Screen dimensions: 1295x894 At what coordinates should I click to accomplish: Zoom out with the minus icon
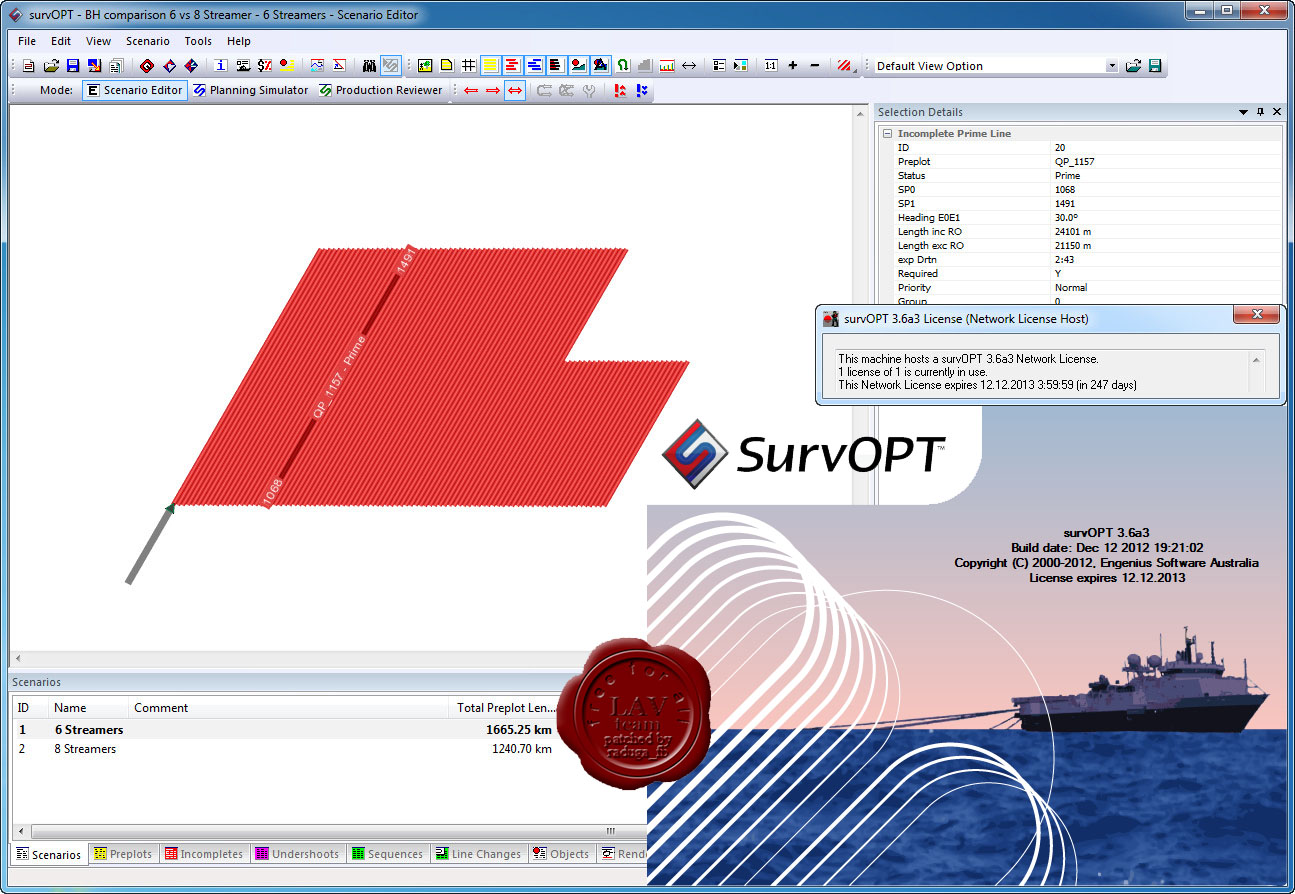tap(815, 66)
